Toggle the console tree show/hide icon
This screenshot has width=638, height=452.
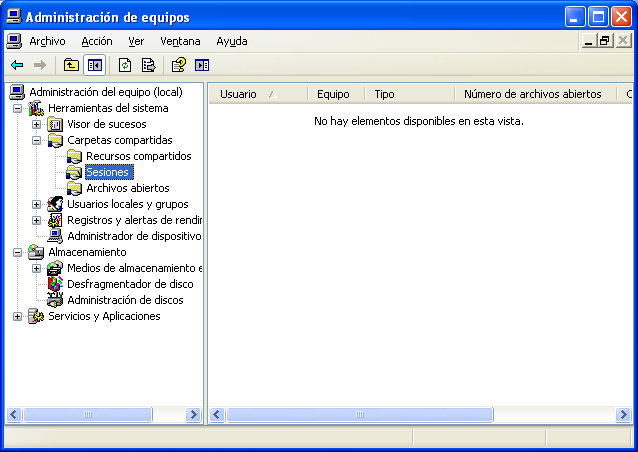(x=95, y=65)
